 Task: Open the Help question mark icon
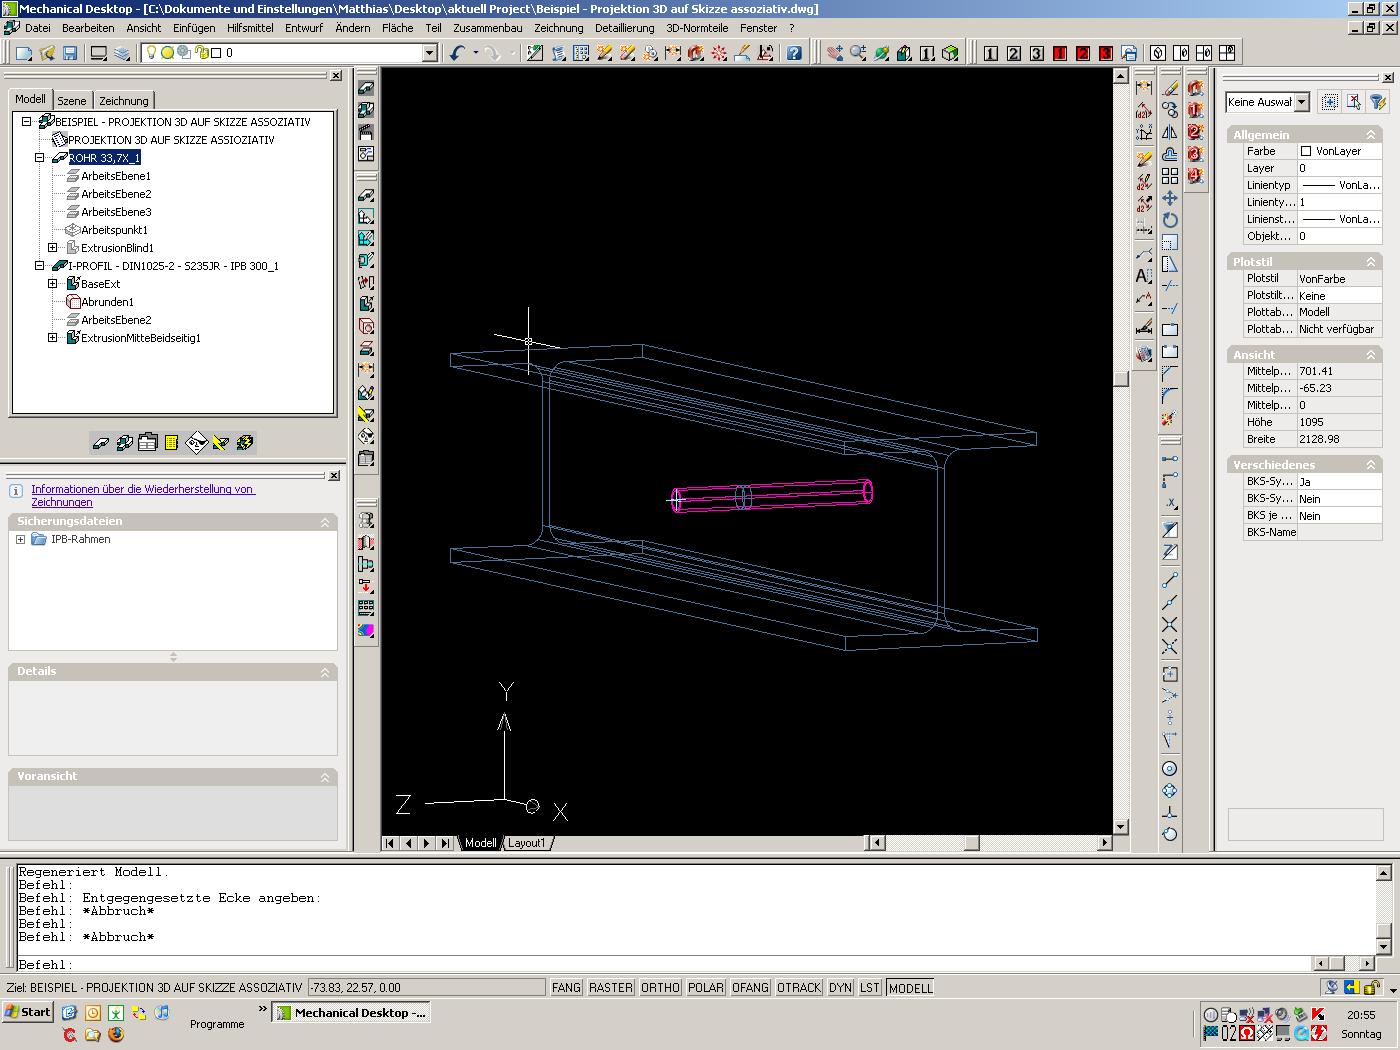(x=794, y=53)
